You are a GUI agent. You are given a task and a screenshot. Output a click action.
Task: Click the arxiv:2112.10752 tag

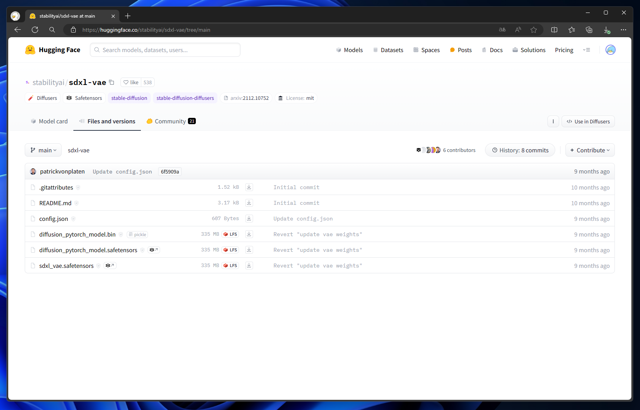pos(246,98)
